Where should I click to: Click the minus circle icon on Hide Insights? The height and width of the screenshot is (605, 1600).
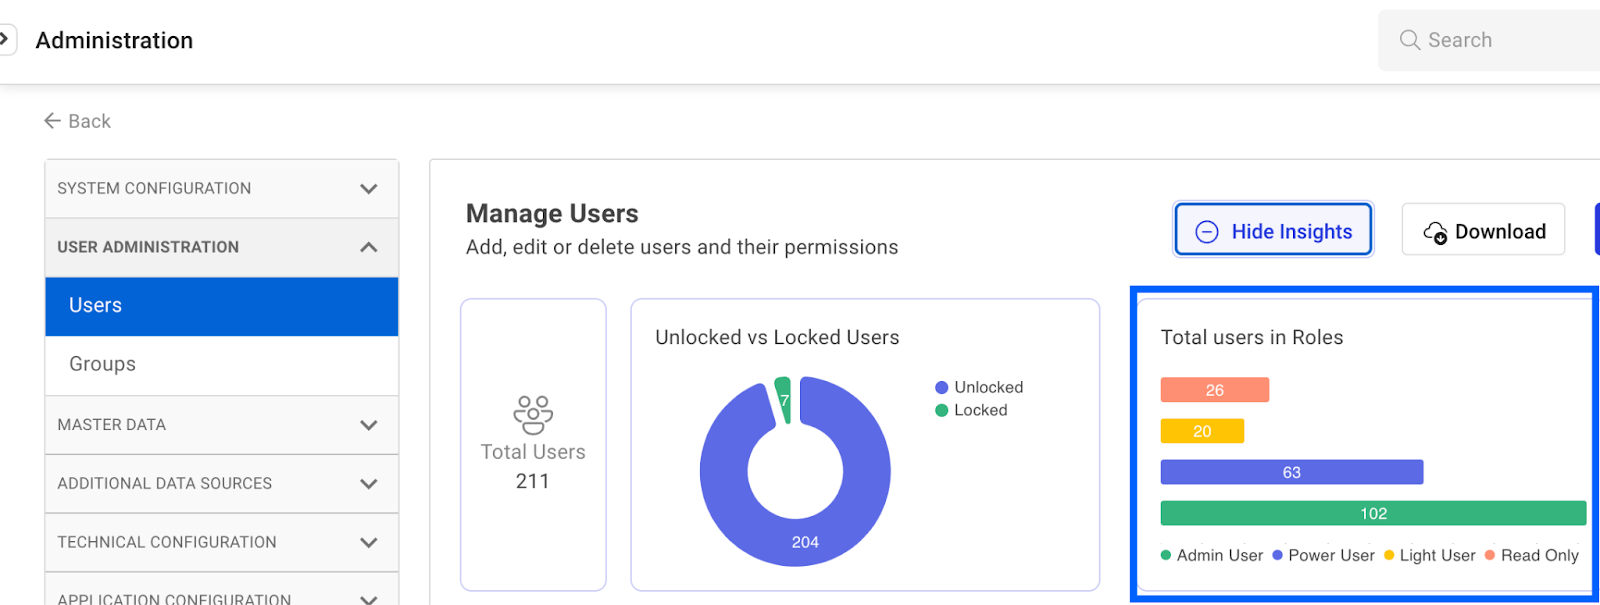point(1207,232)
